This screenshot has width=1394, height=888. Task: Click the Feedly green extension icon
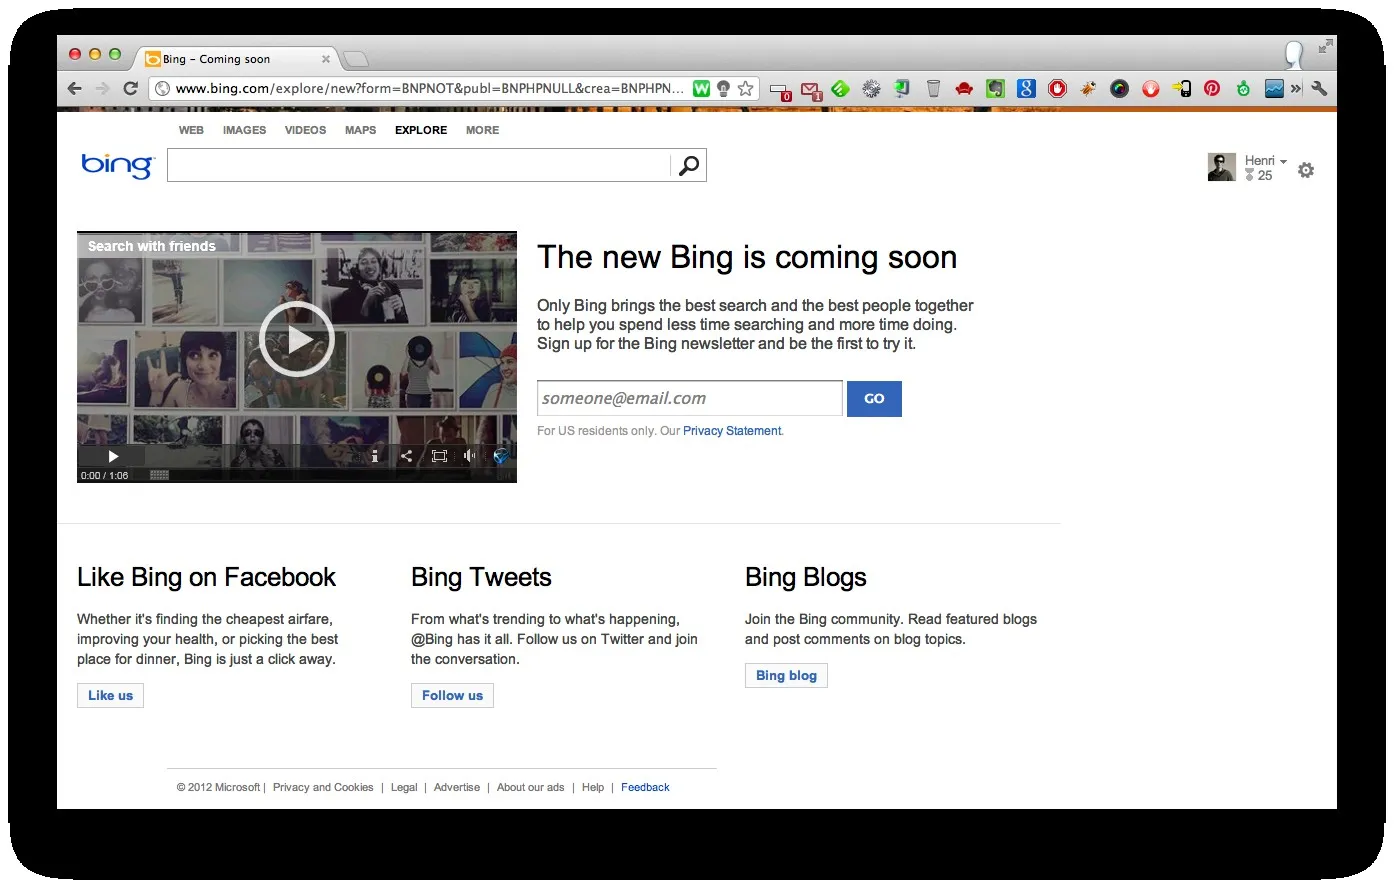(840, 89)
